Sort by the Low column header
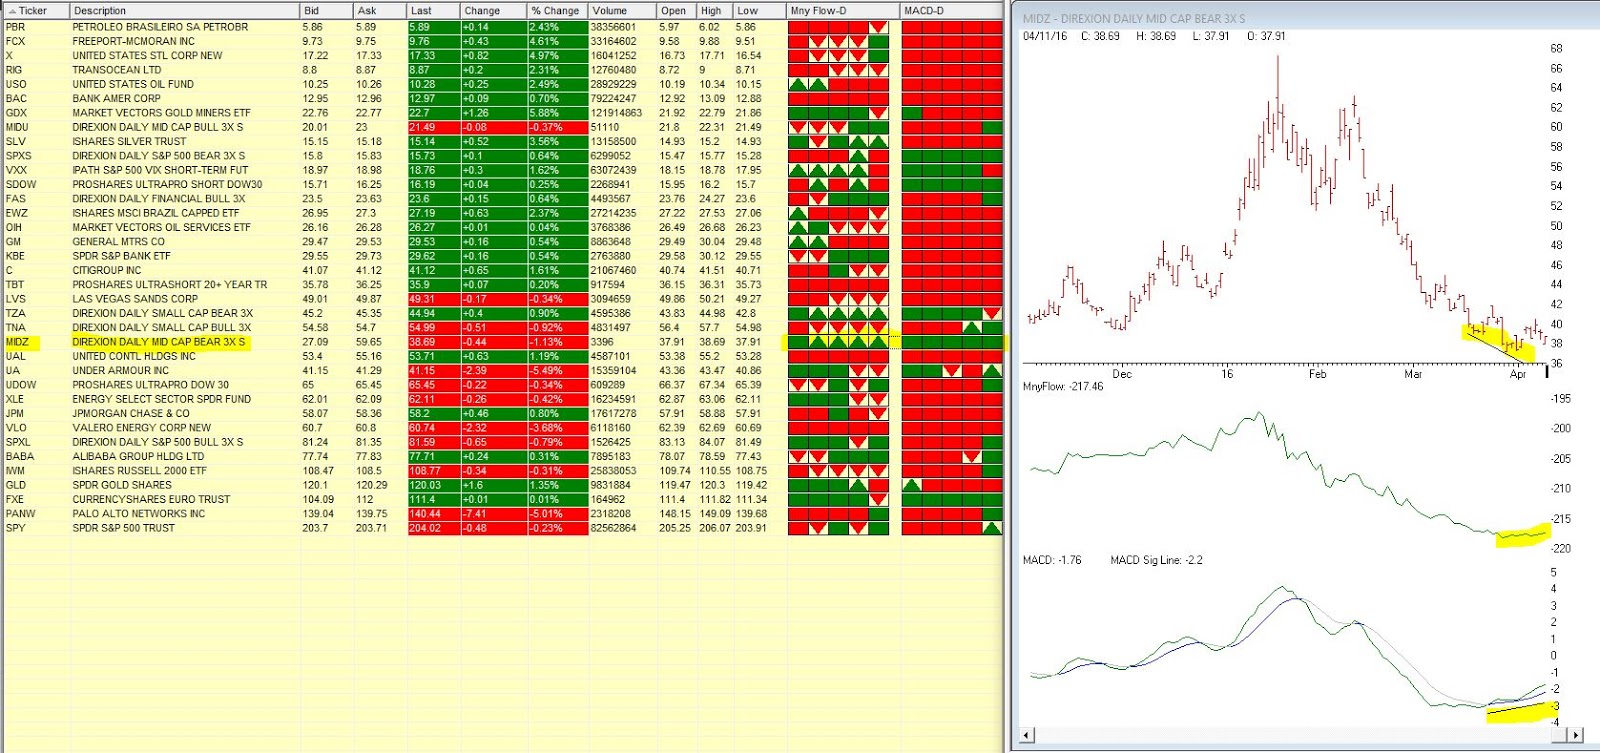1600x753 pixels. tap(759, 11)
